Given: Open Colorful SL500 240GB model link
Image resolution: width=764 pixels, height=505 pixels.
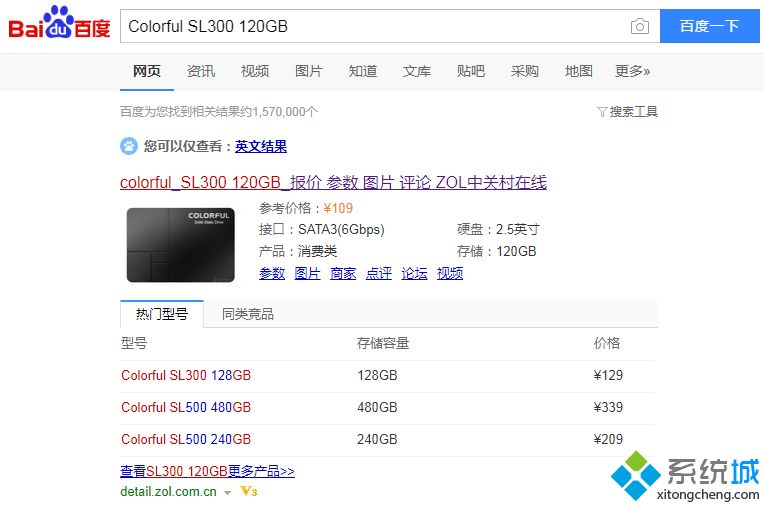Looking at the screenshot, I should (186, 439).
